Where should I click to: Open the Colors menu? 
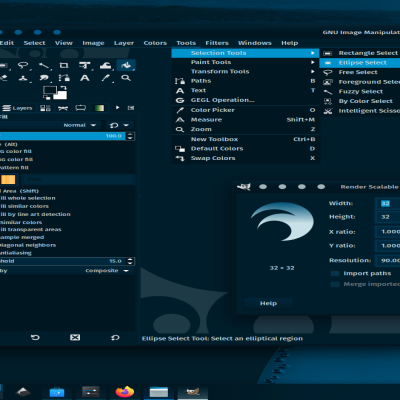coord(155,43)
